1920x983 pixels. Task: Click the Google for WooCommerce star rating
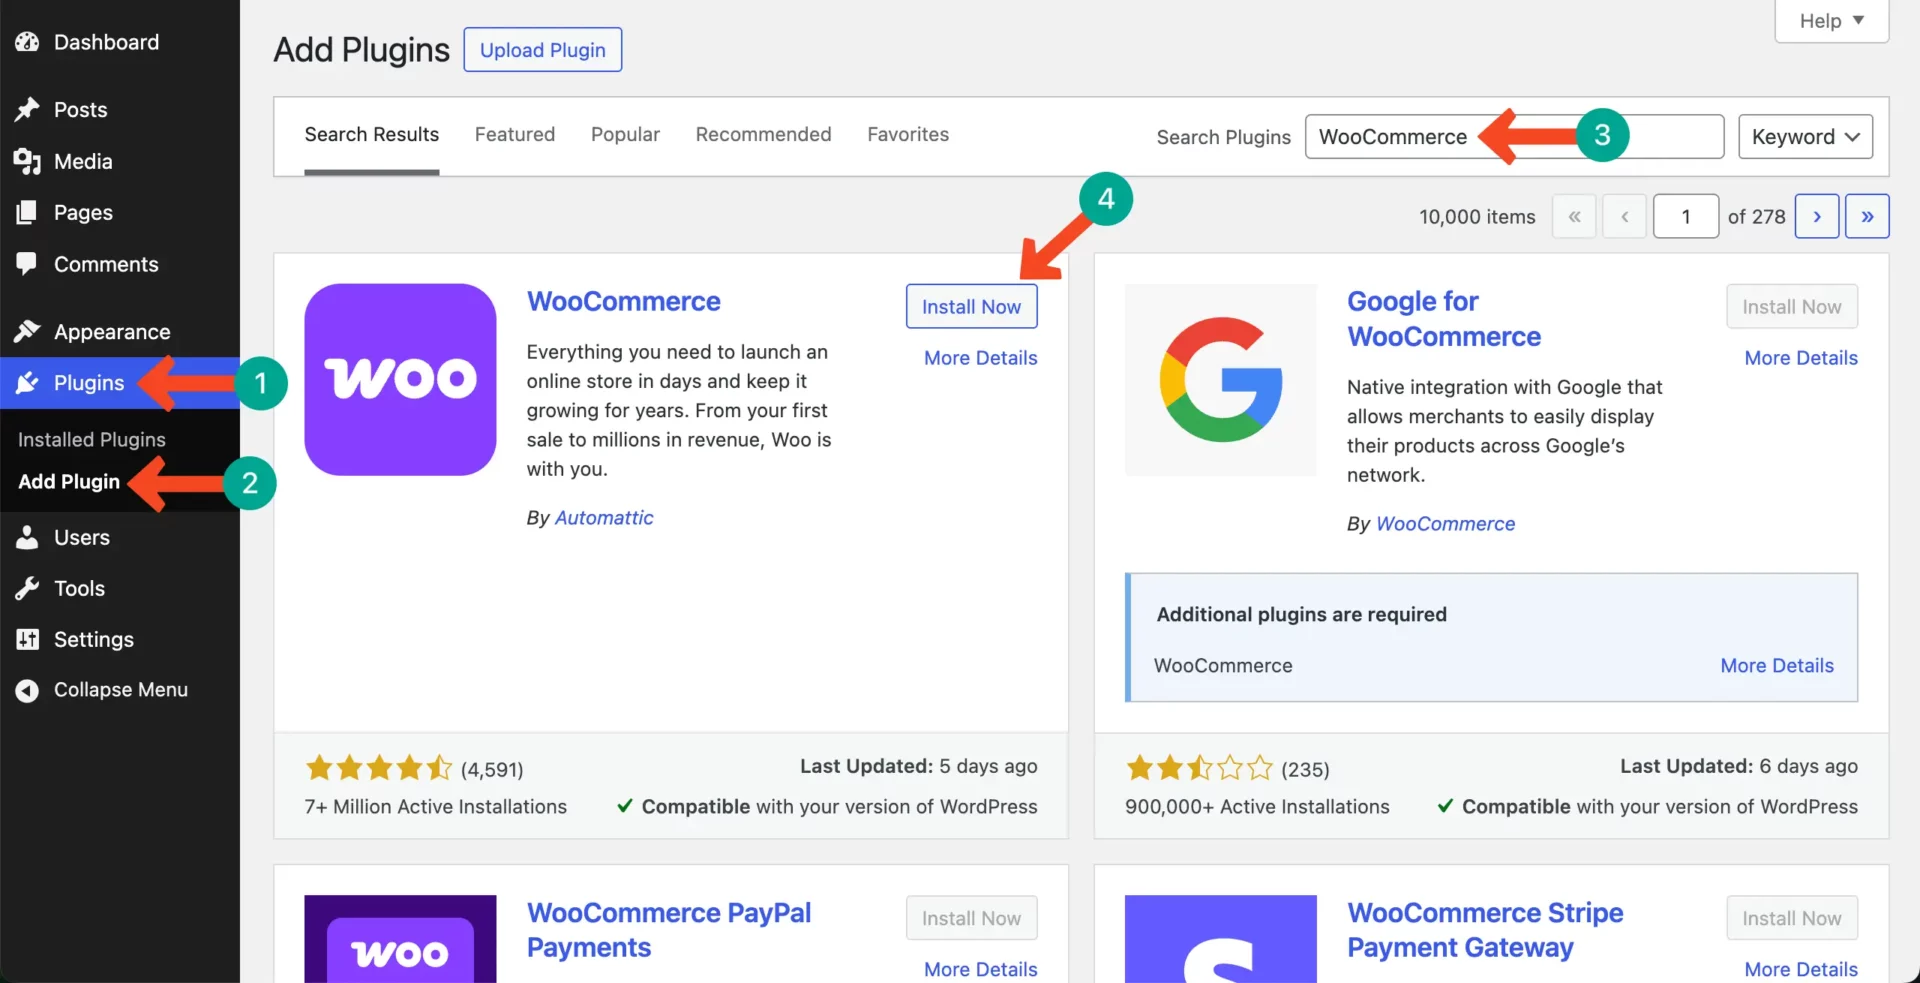1199,768
